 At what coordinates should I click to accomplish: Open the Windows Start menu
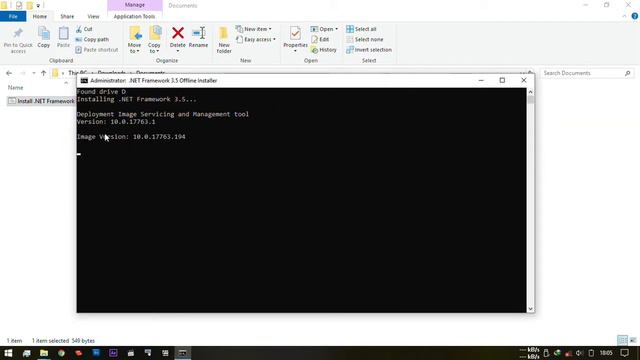[x=8, y=353]
